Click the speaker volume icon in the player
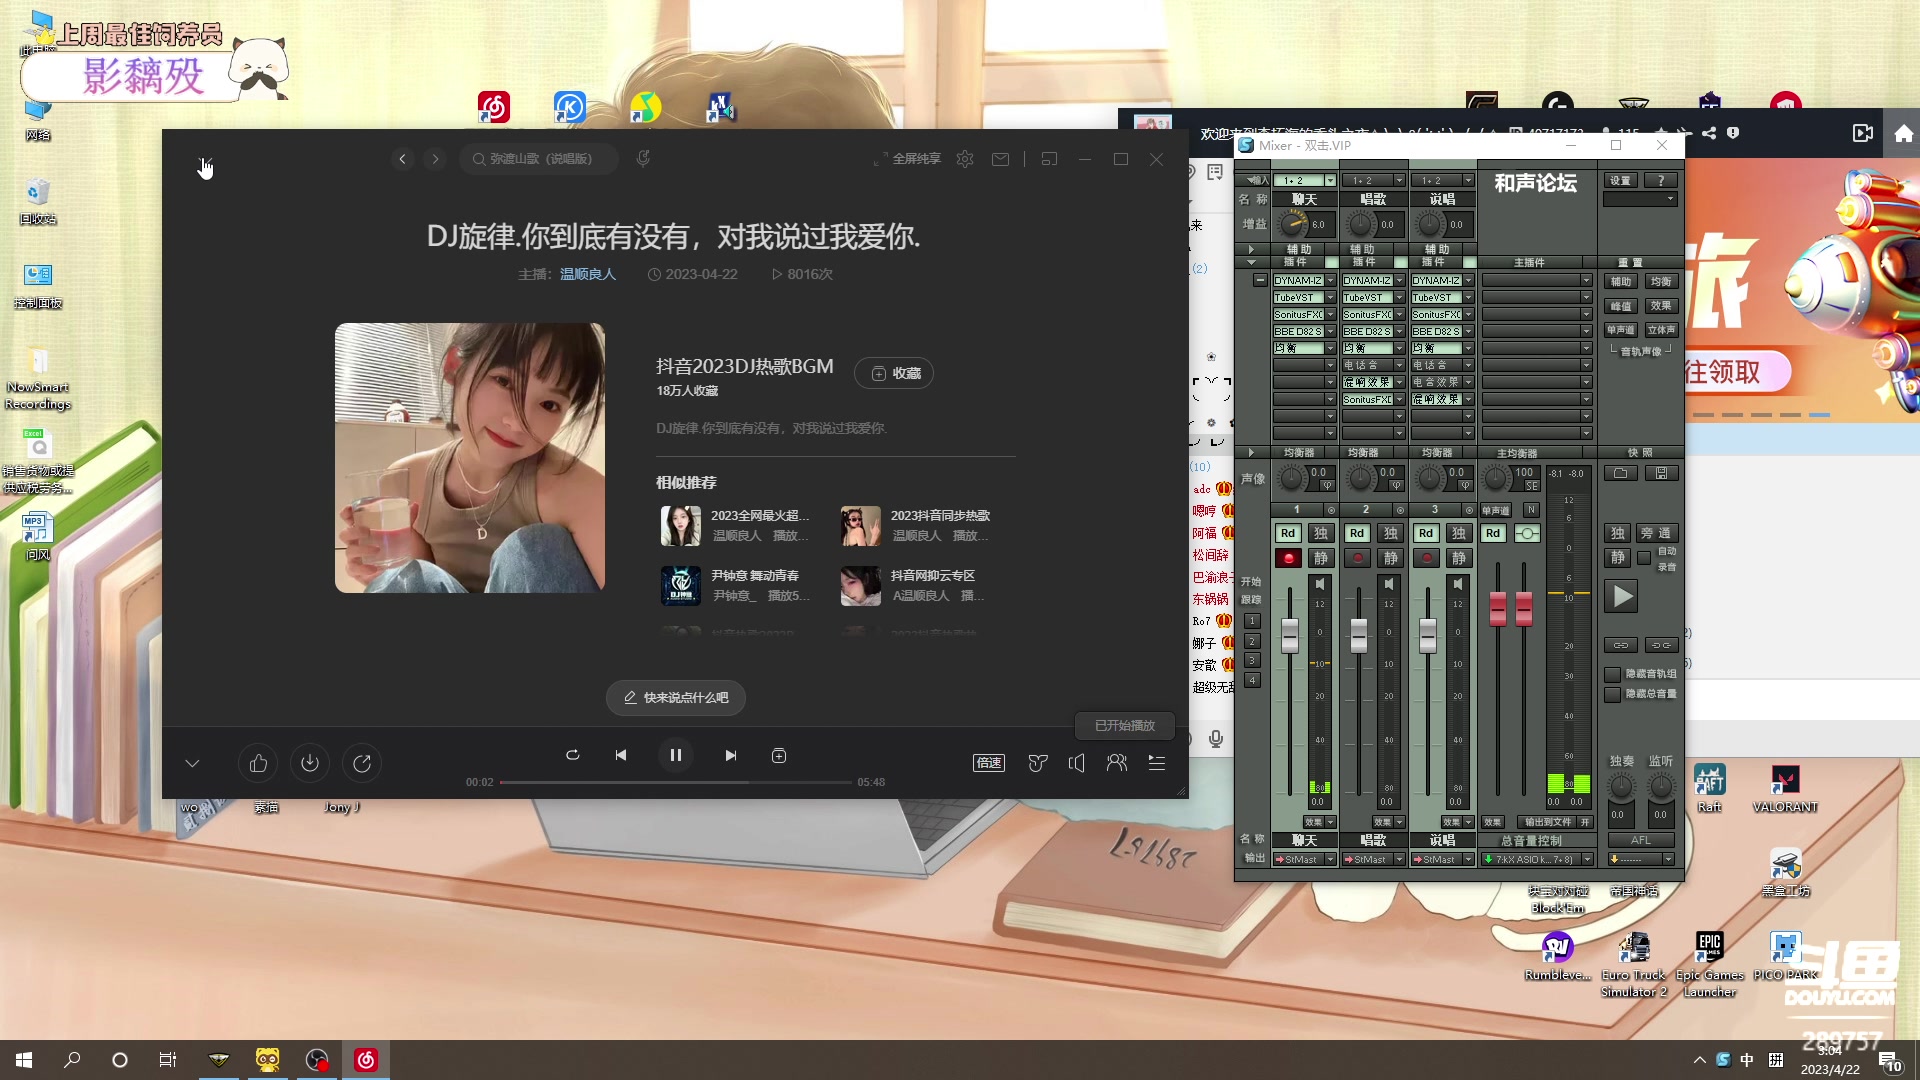This screenshot has width=1920, height=1080. (x=1076, y=762)
